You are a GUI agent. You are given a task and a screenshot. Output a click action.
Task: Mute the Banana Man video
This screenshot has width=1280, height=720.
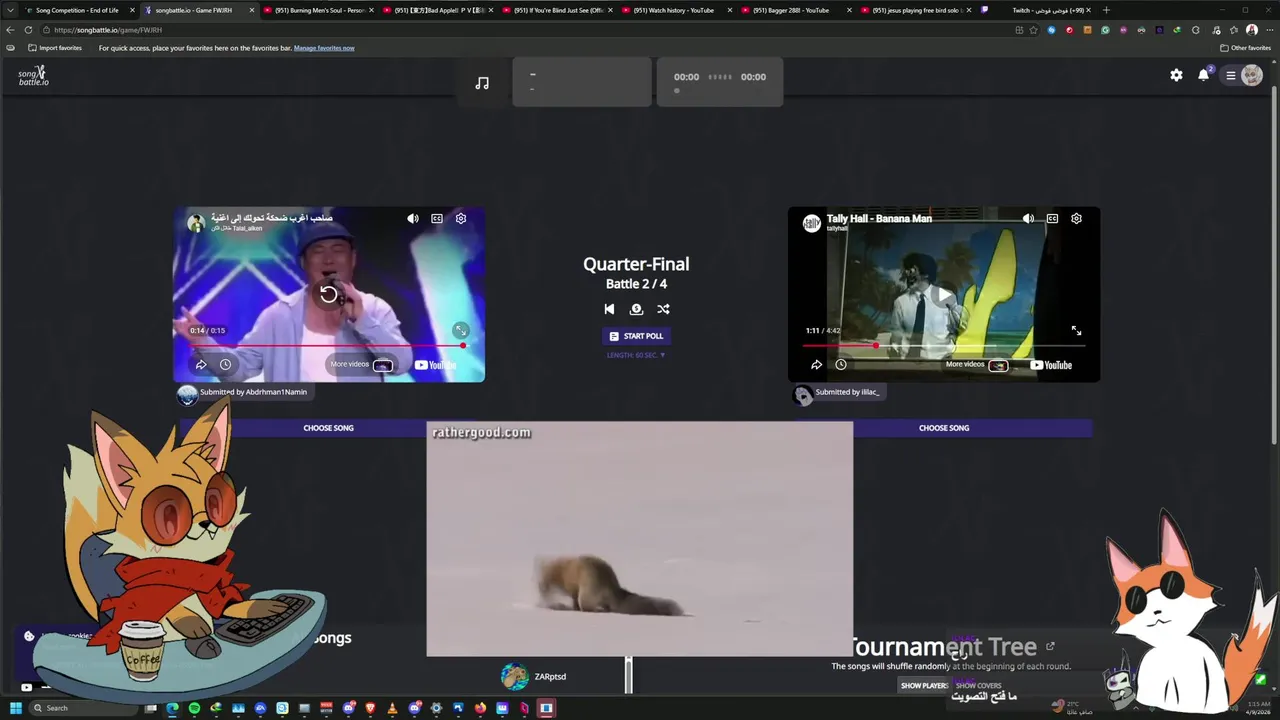(x=1028, y=218)
